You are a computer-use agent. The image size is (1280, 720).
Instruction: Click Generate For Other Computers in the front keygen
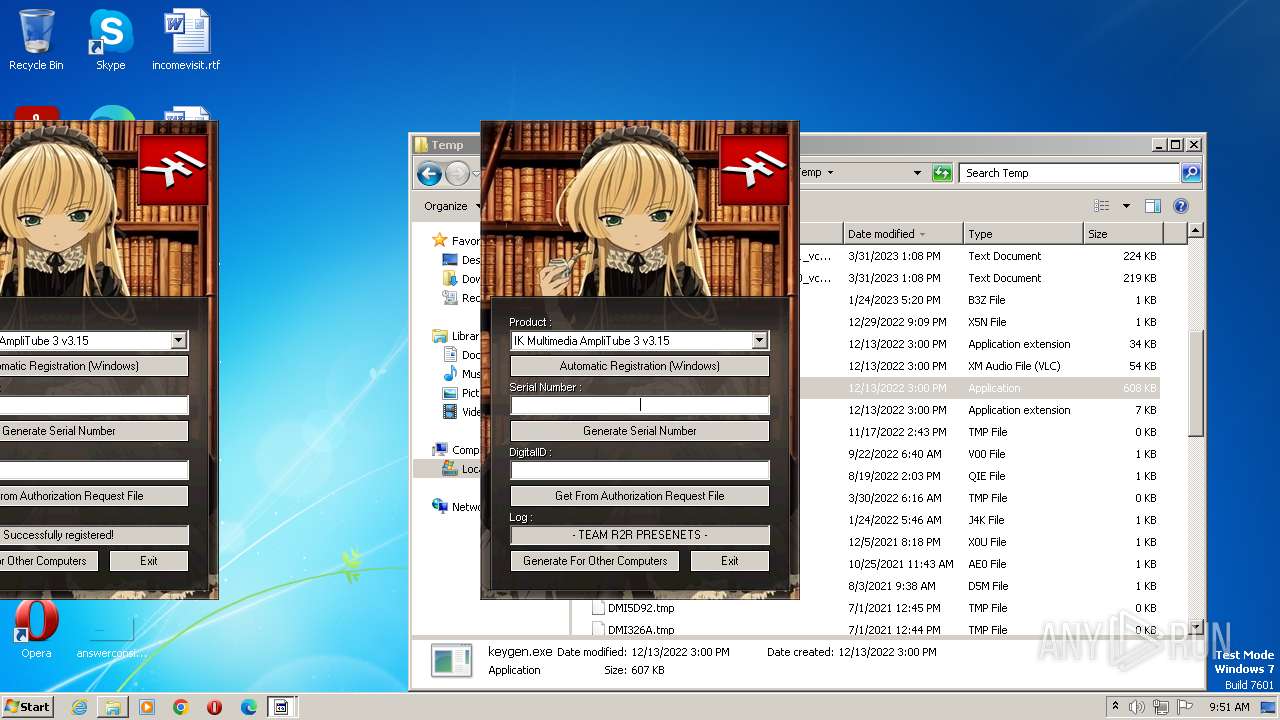tap(595, 561)
